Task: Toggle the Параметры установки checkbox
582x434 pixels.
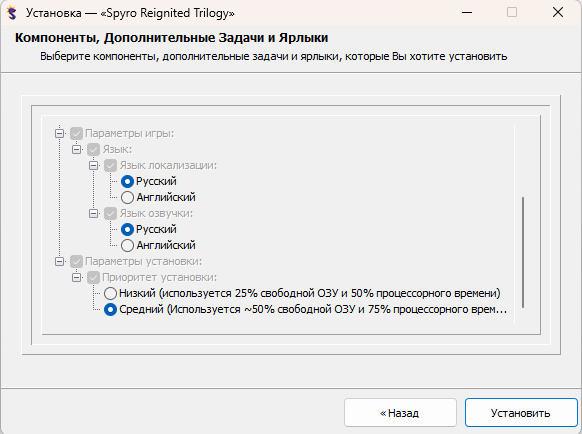Action: tap(76, 261)
